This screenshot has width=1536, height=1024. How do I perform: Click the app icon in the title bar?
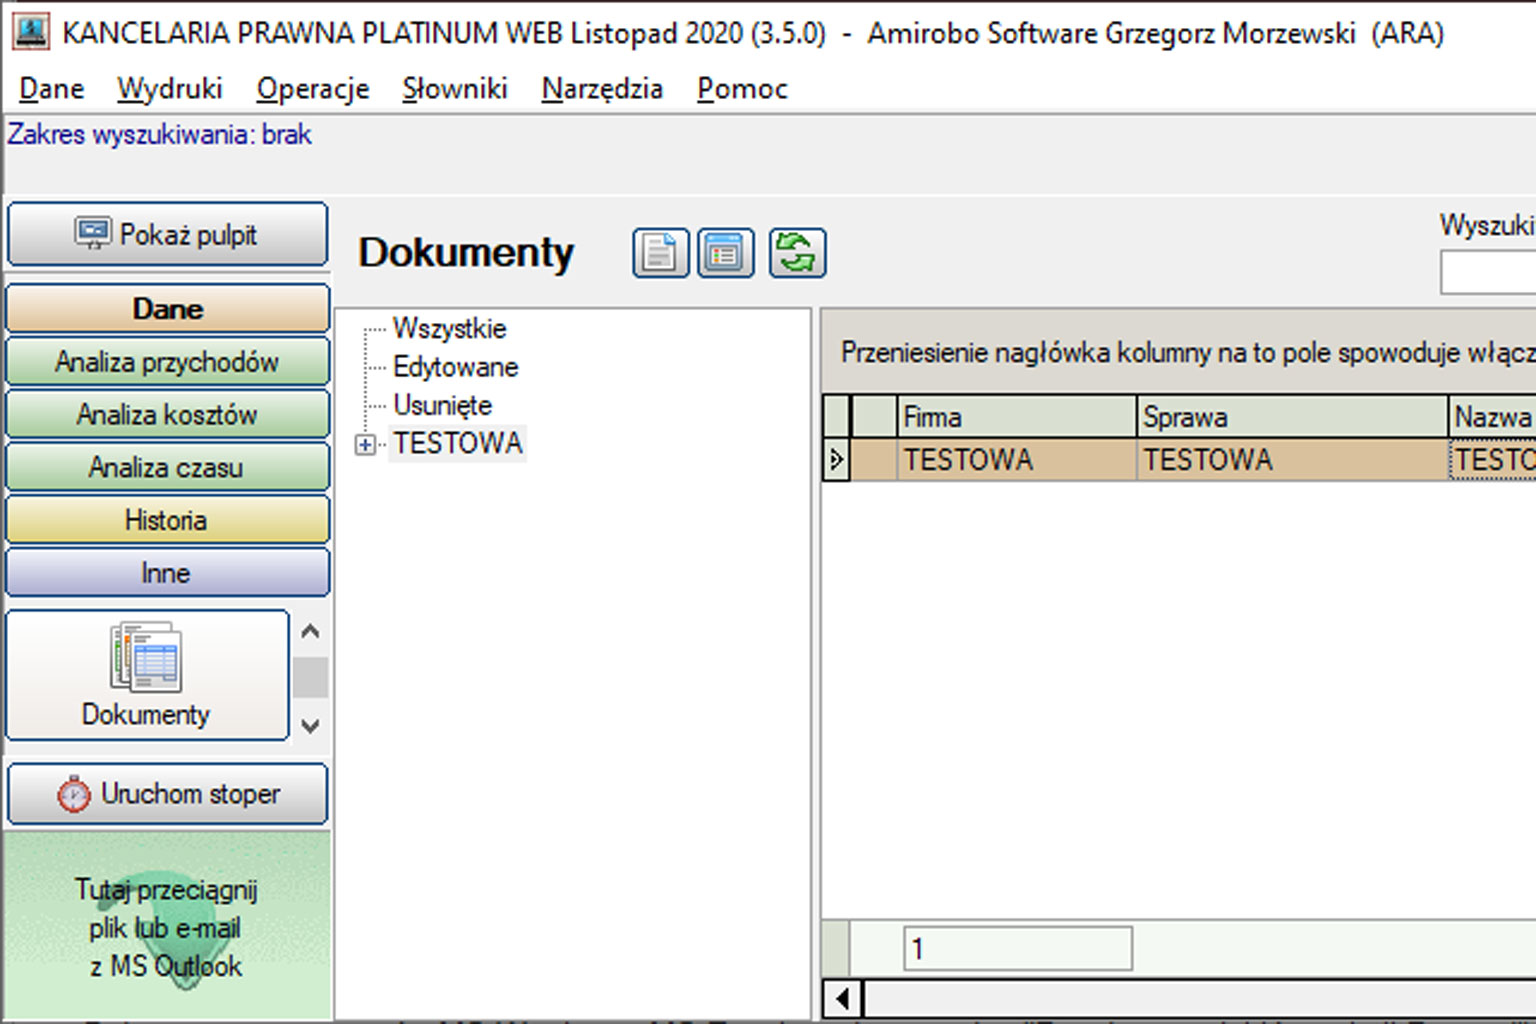pyautogui.click(x=30, y=32)
